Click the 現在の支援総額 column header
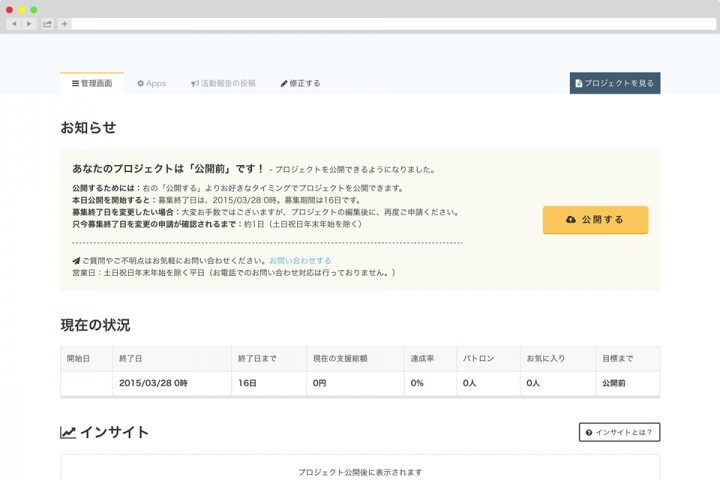The width and height of the screenshot is (720, 480). coord(355,359)
